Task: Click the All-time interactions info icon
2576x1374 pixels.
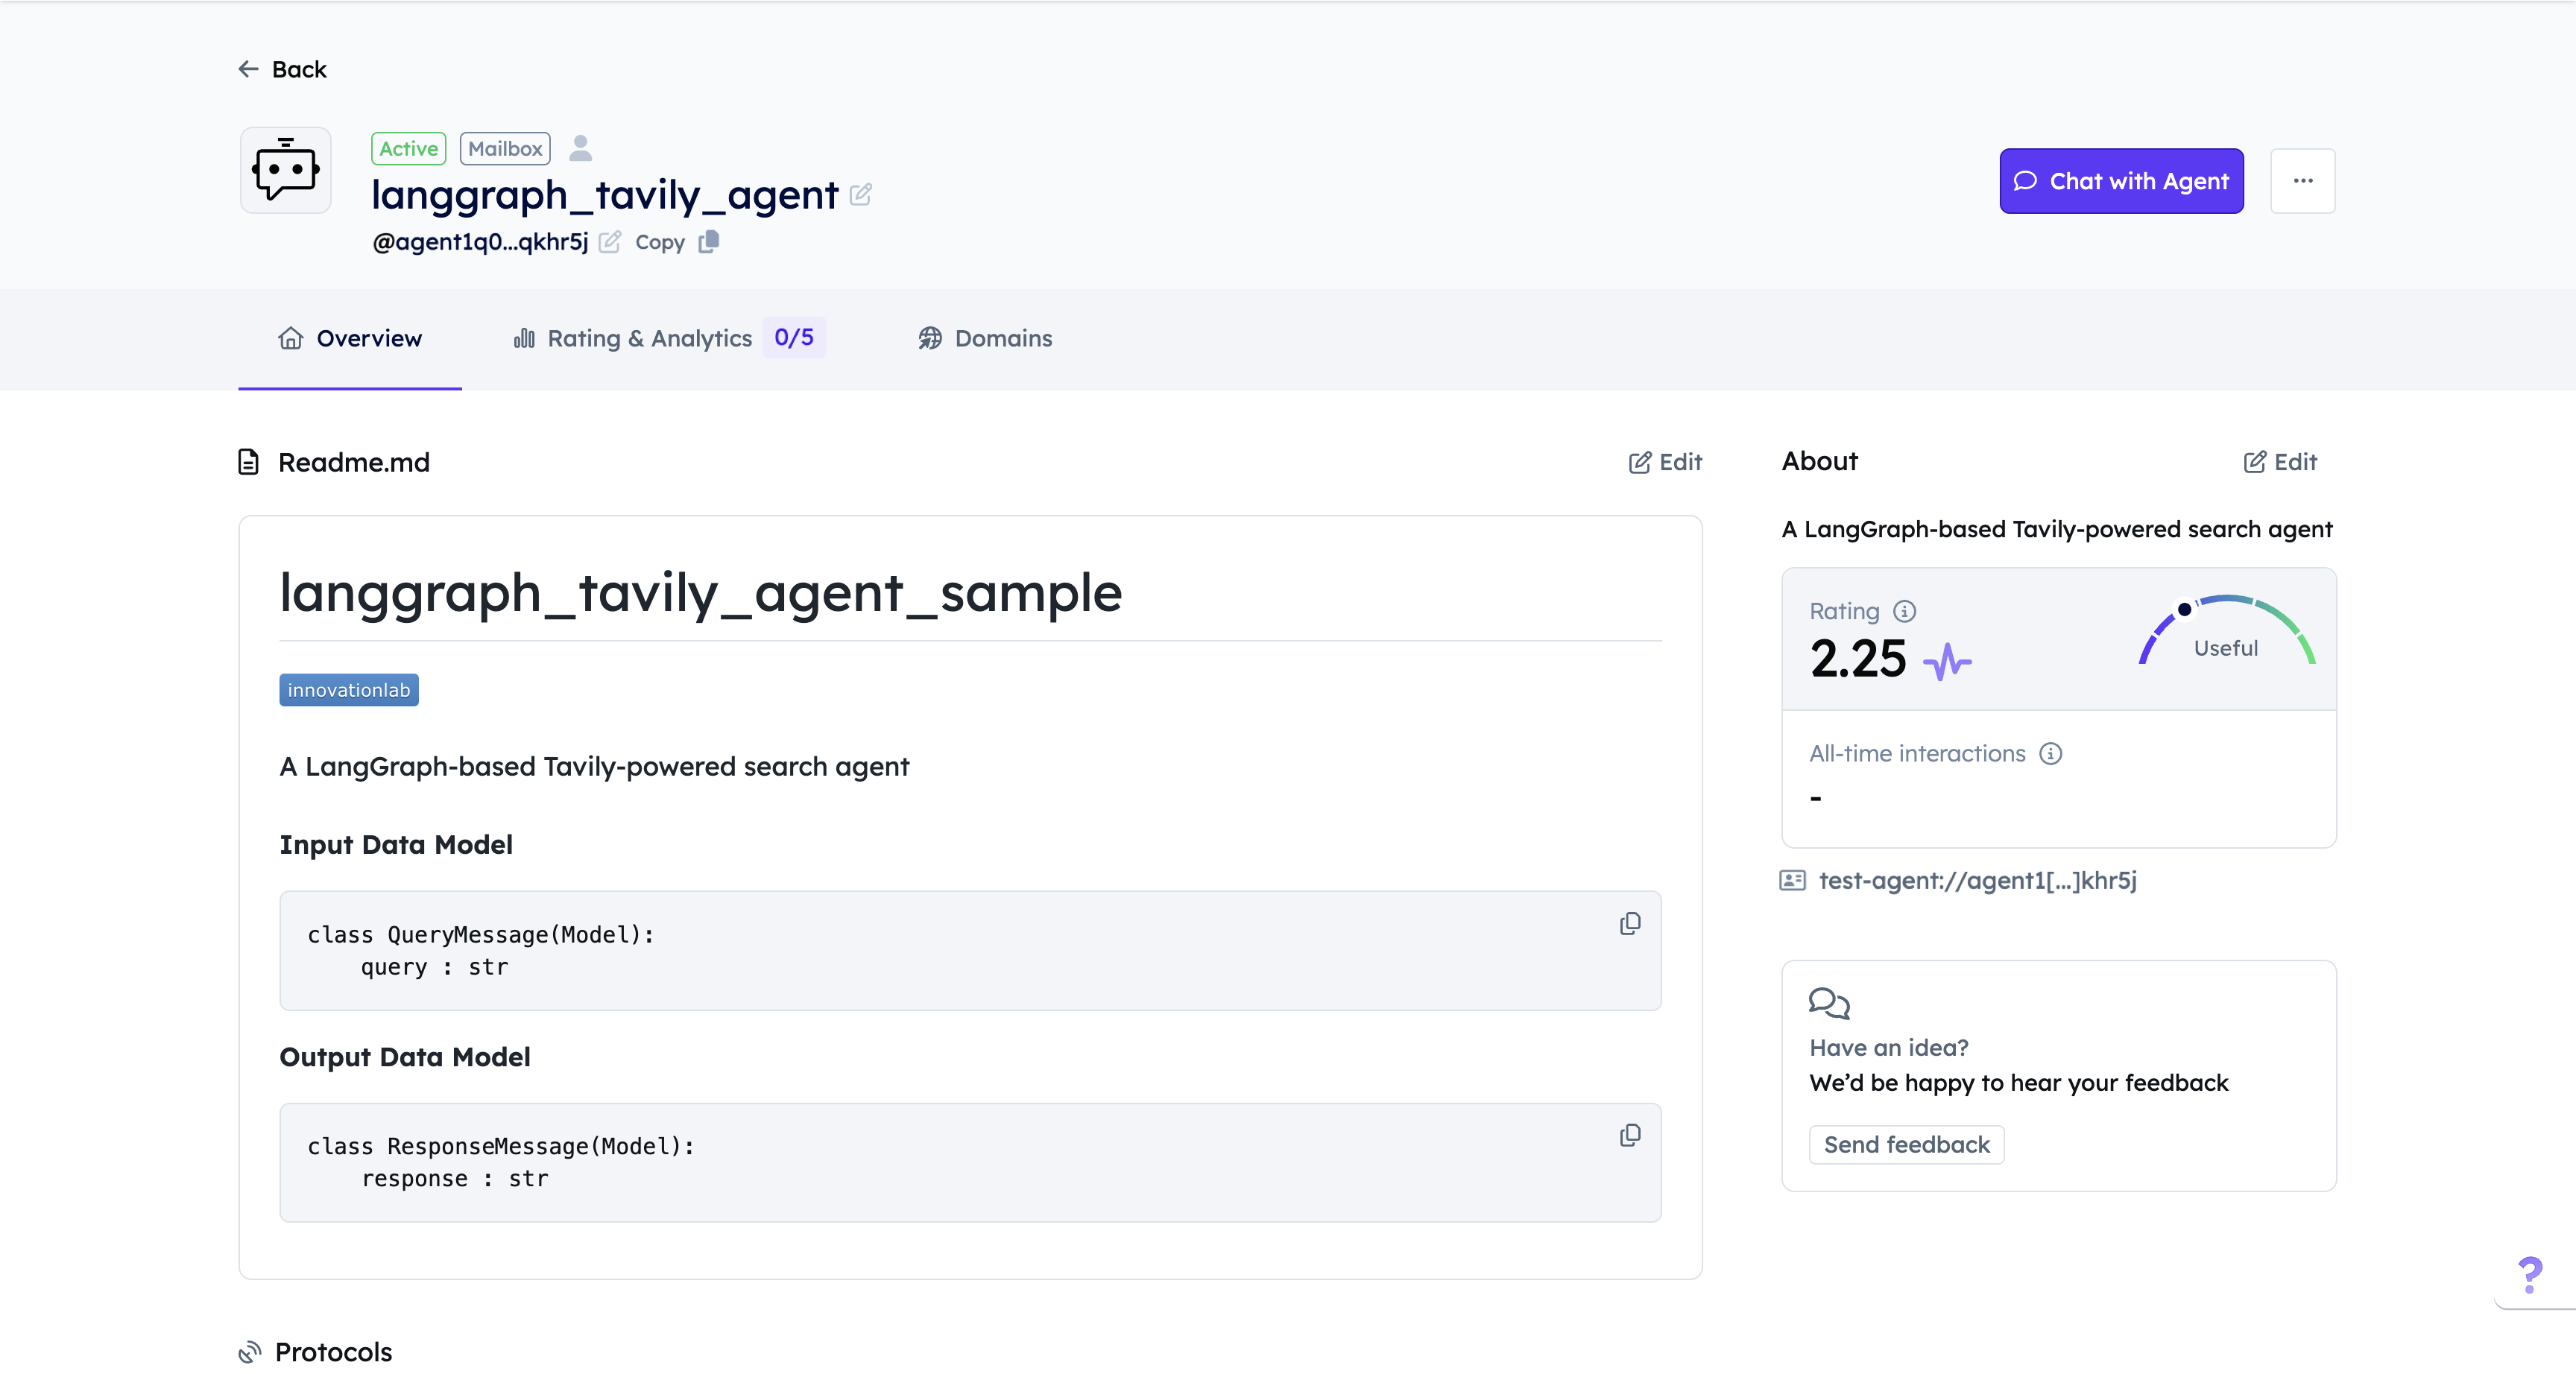Action: [2050, 754]
